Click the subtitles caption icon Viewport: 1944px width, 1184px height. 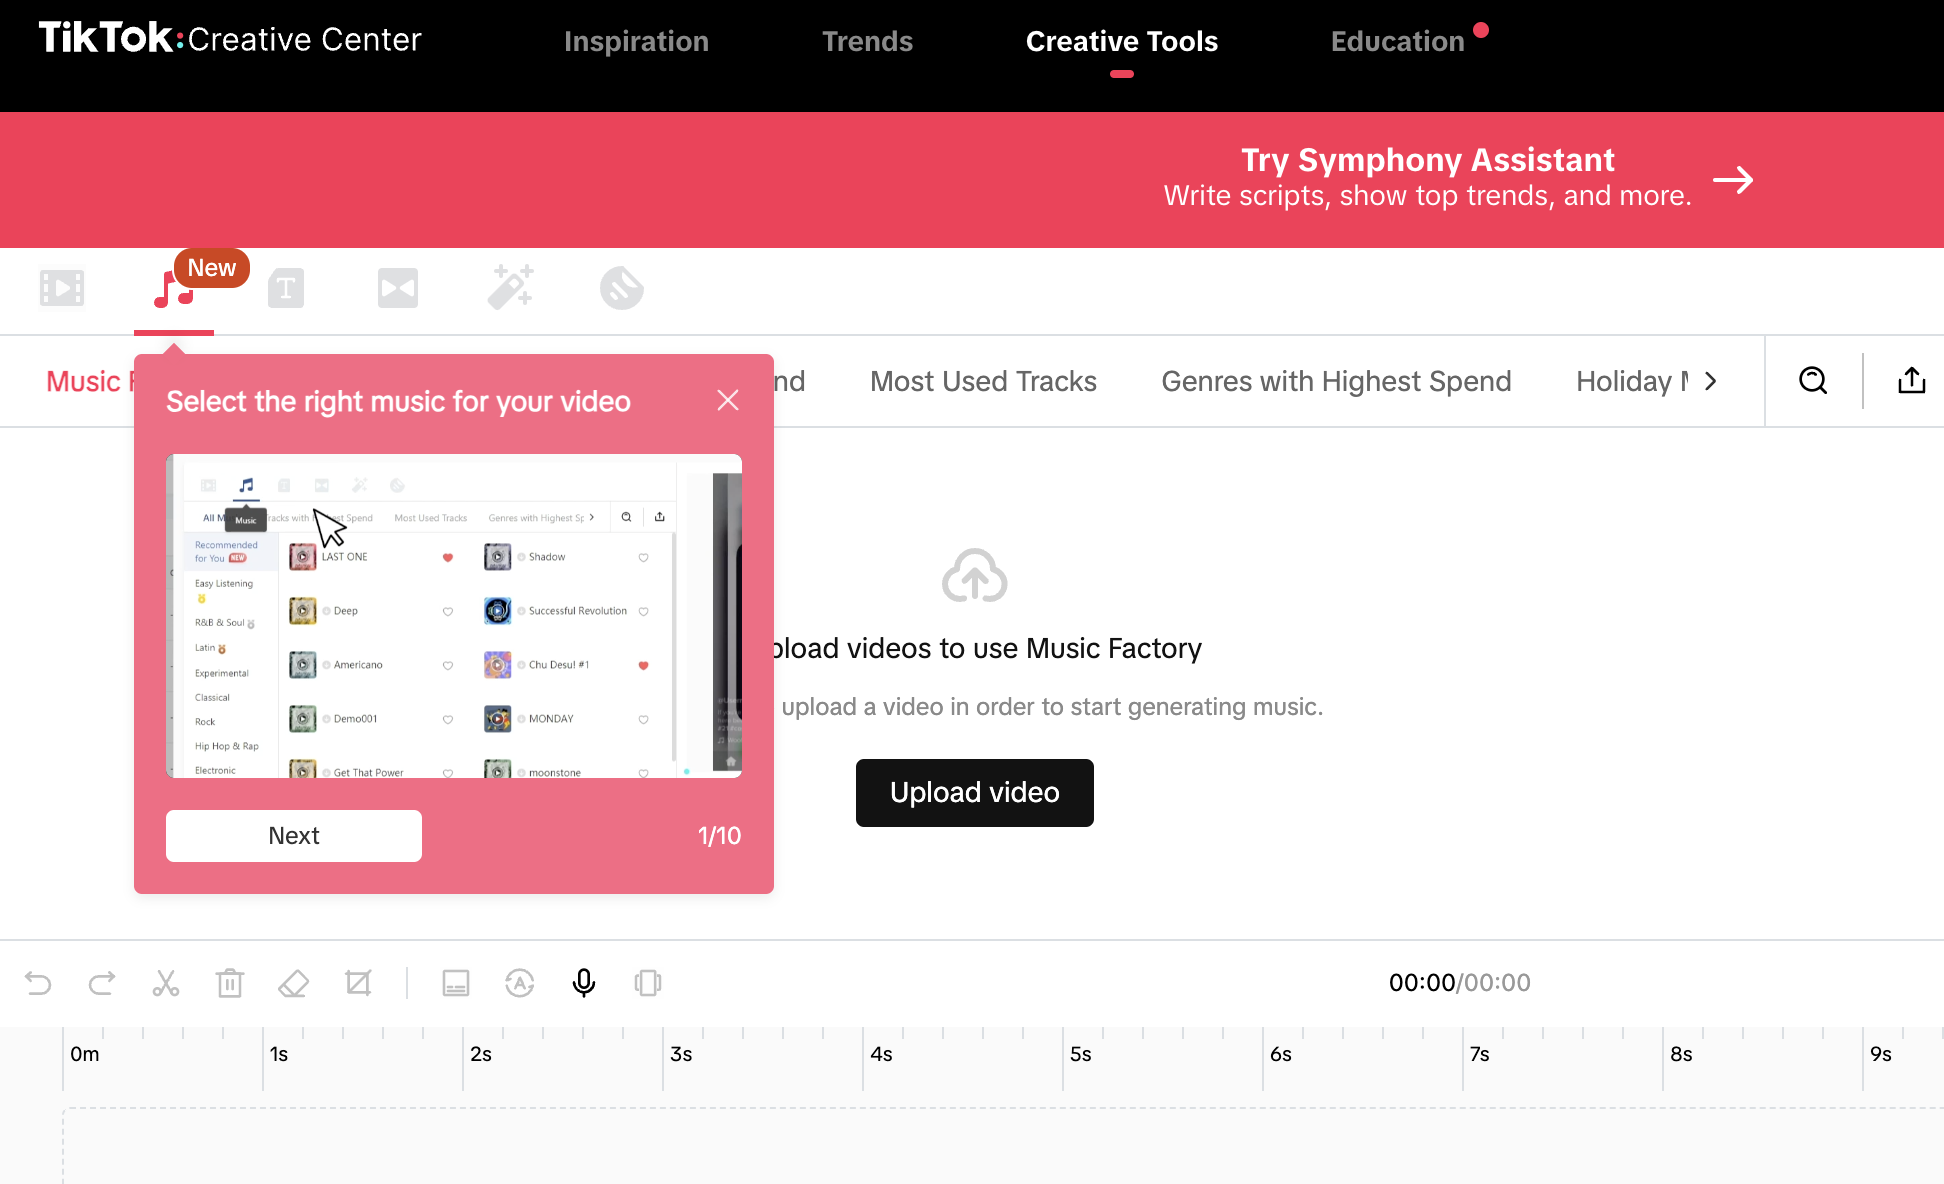(x=456, y=983)
